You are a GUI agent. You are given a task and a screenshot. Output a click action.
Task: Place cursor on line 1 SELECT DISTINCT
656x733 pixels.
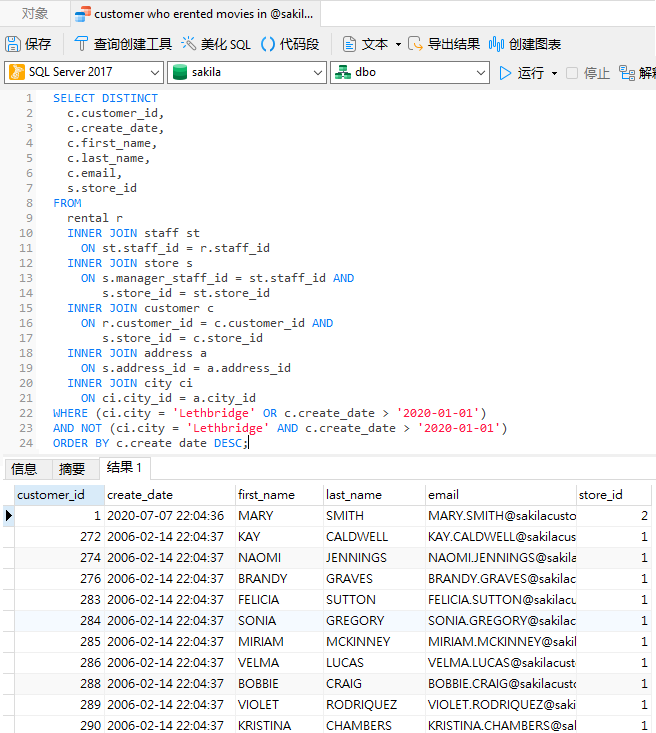click(105, 98)
